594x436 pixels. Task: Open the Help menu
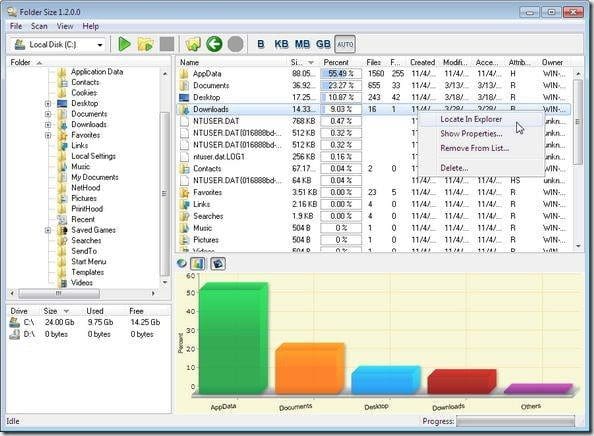[91, 26]
